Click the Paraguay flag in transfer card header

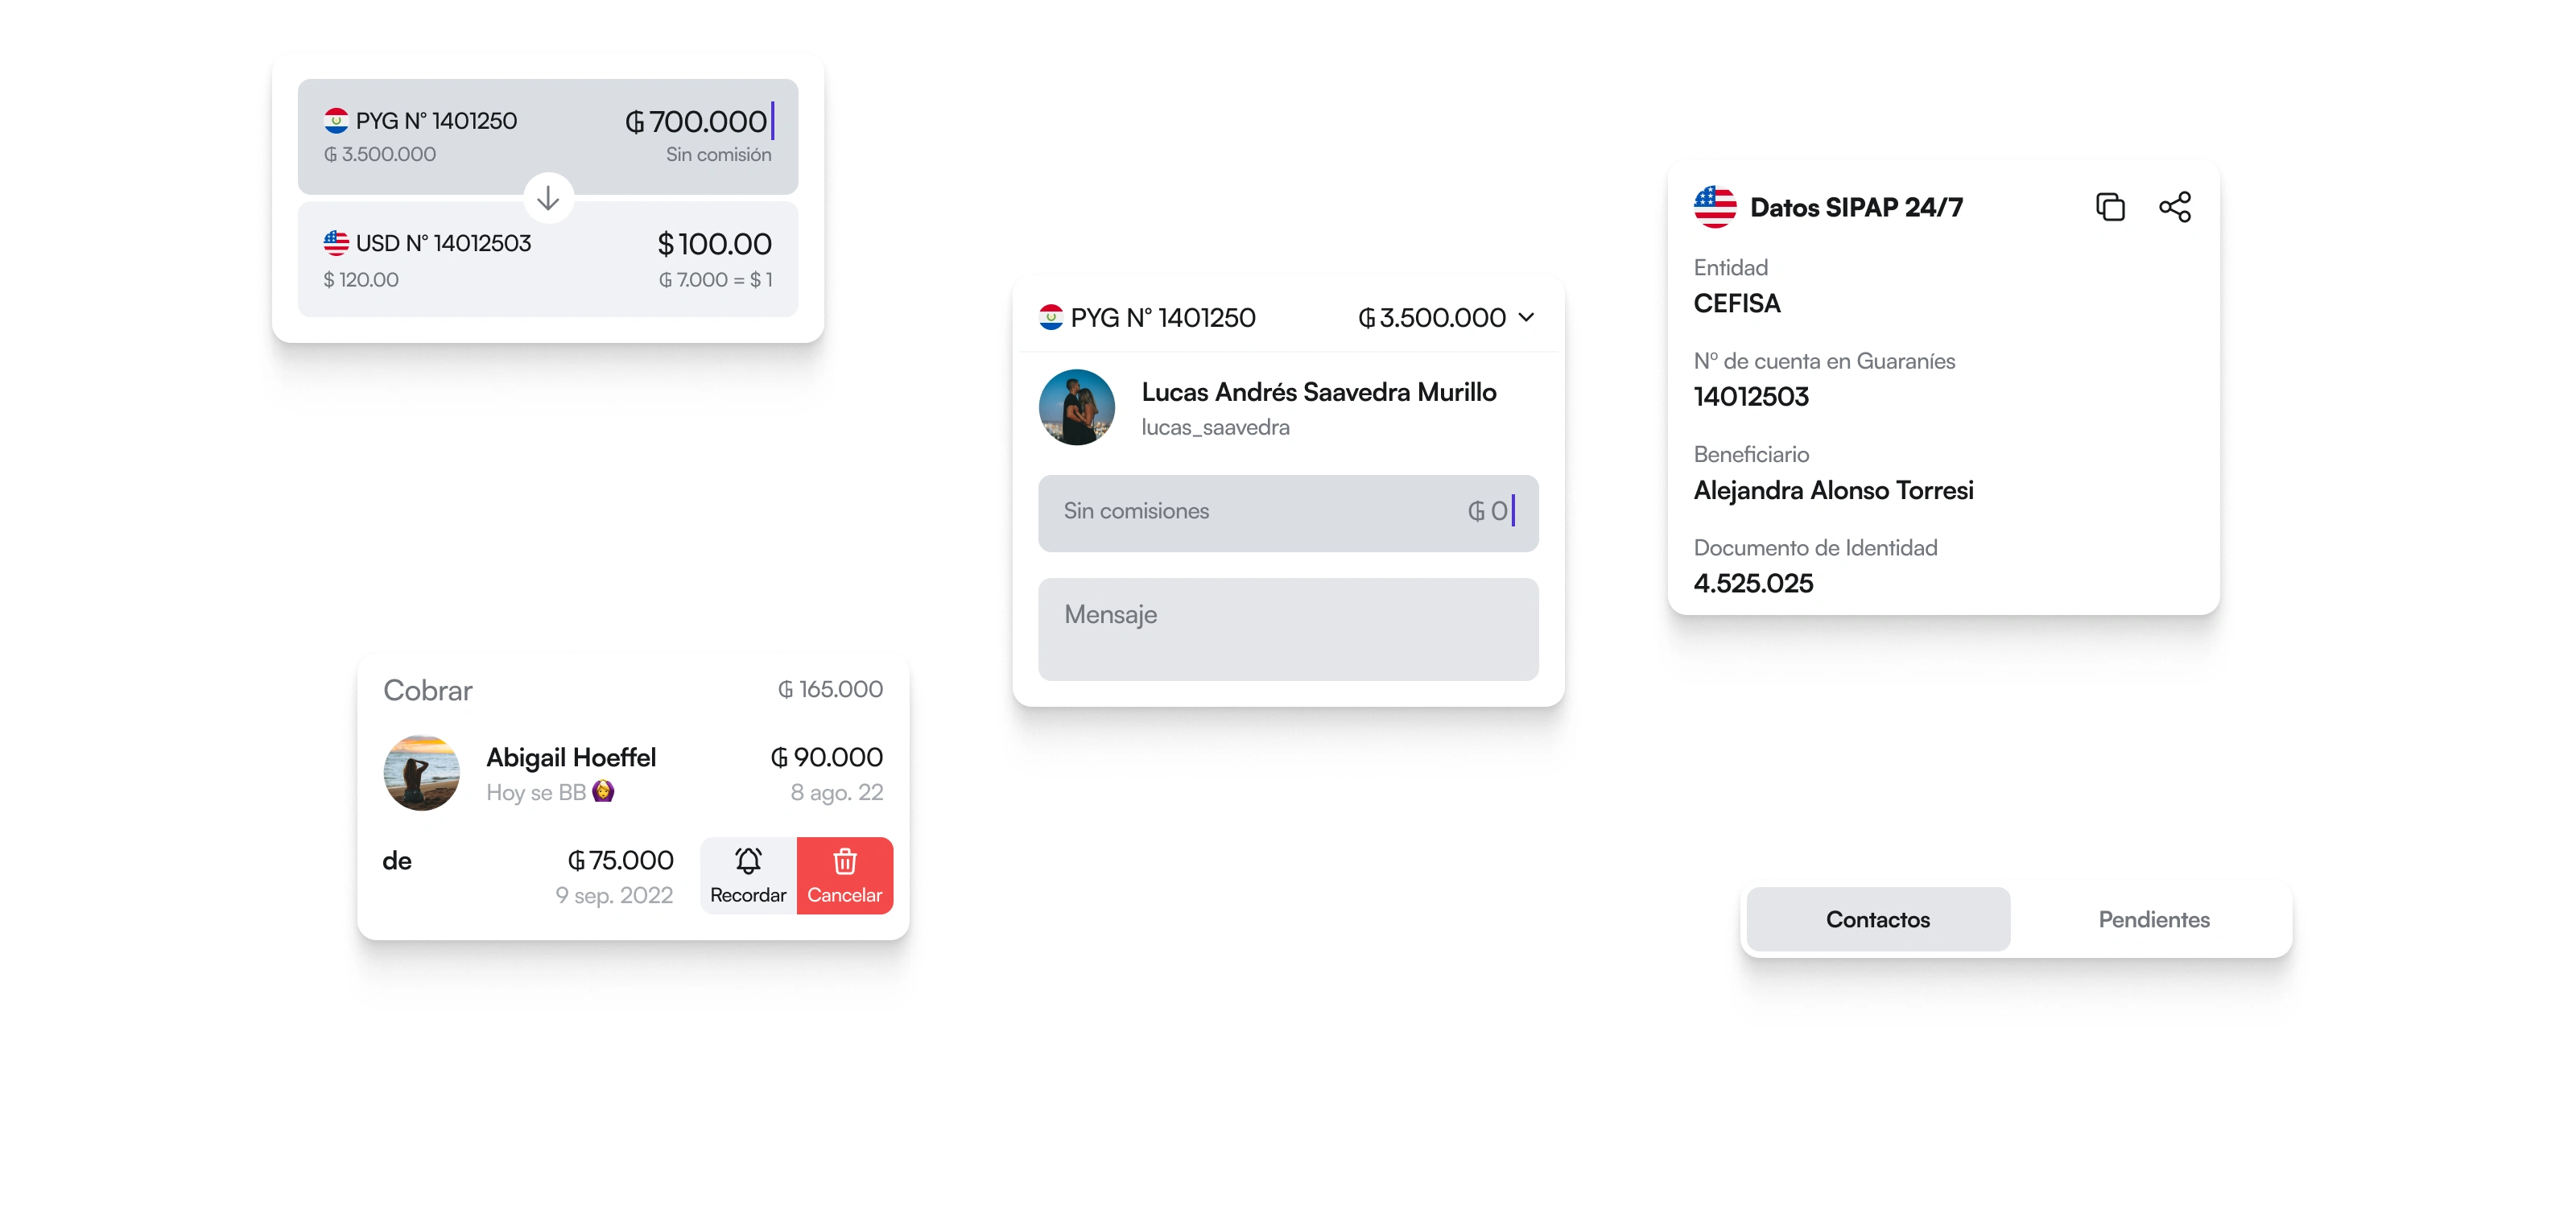coord(1050,317)
